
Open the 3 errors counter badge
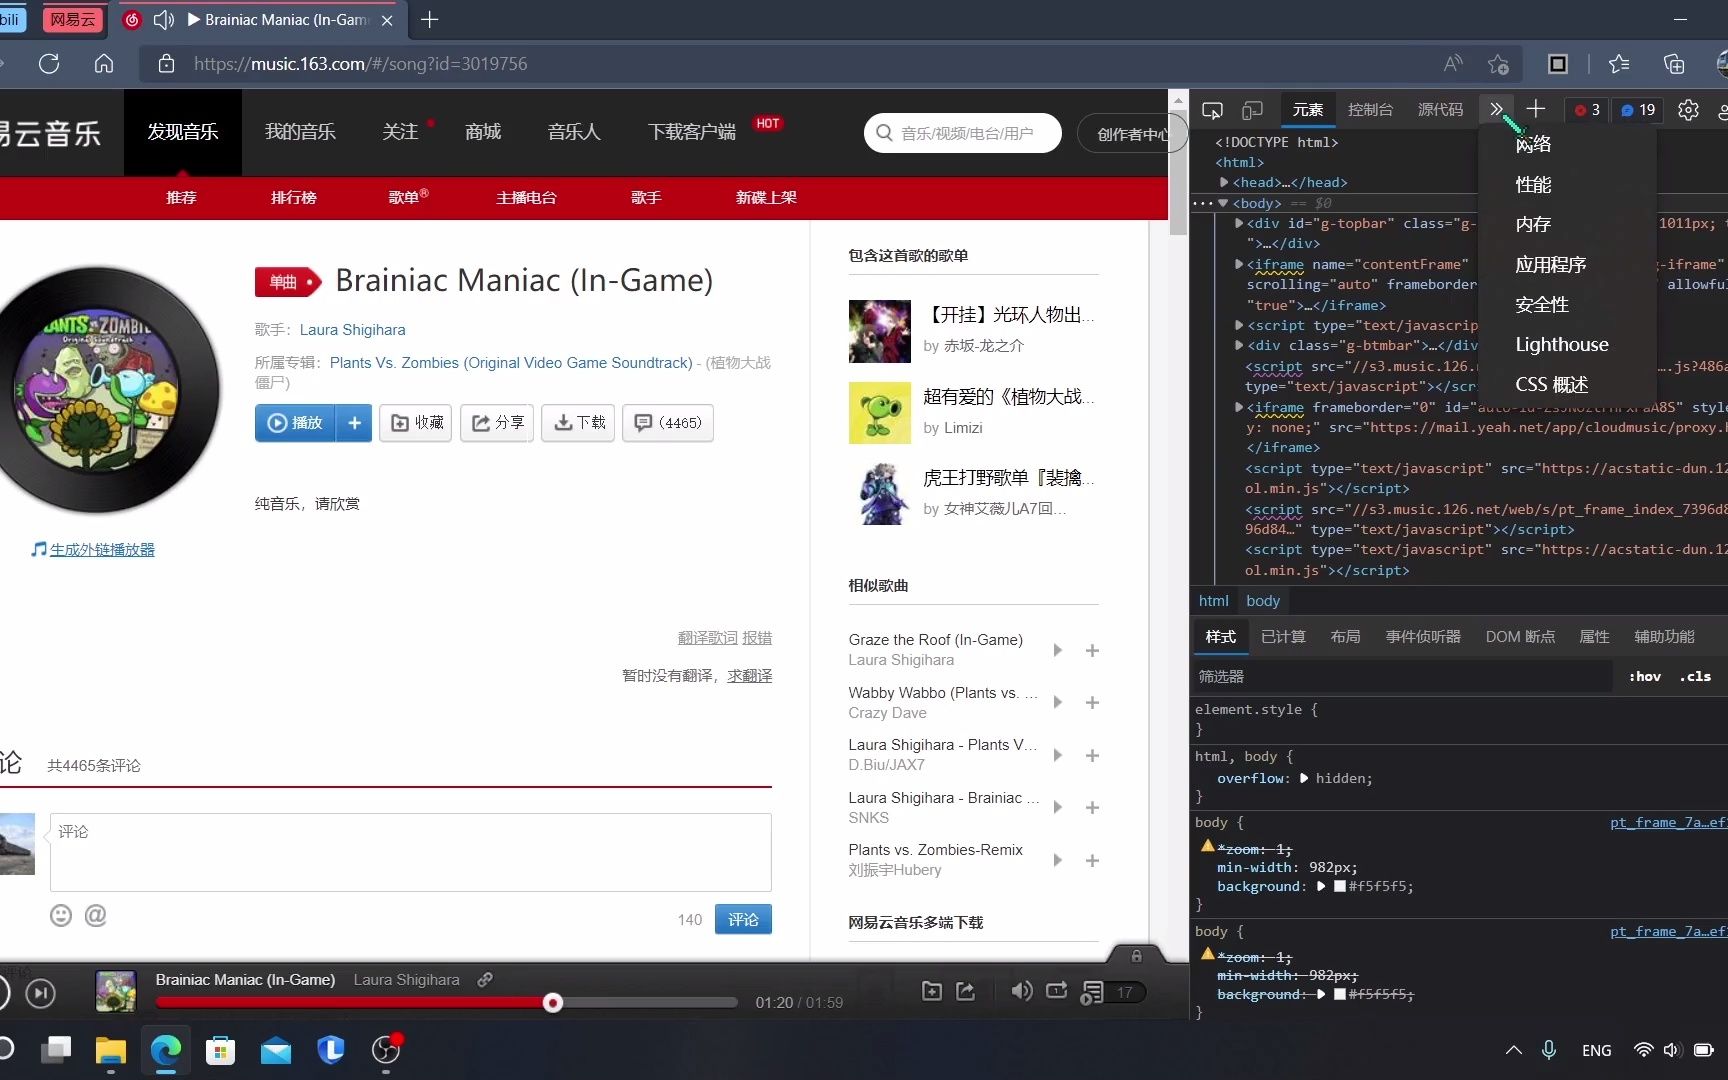pyautogui.click(x=1587, y=110)
